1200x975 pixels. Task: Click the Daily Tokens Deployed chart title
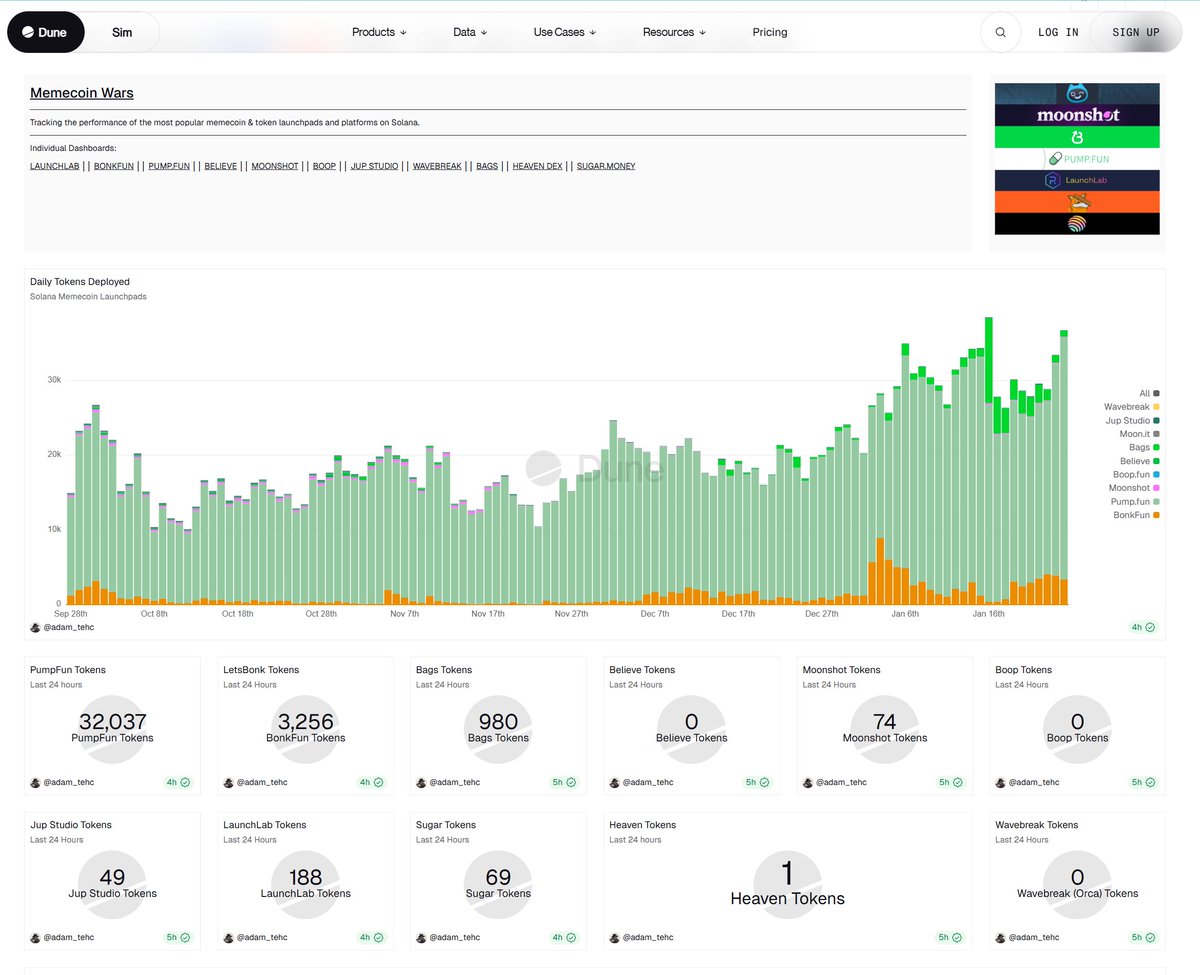tap(80, 282)
